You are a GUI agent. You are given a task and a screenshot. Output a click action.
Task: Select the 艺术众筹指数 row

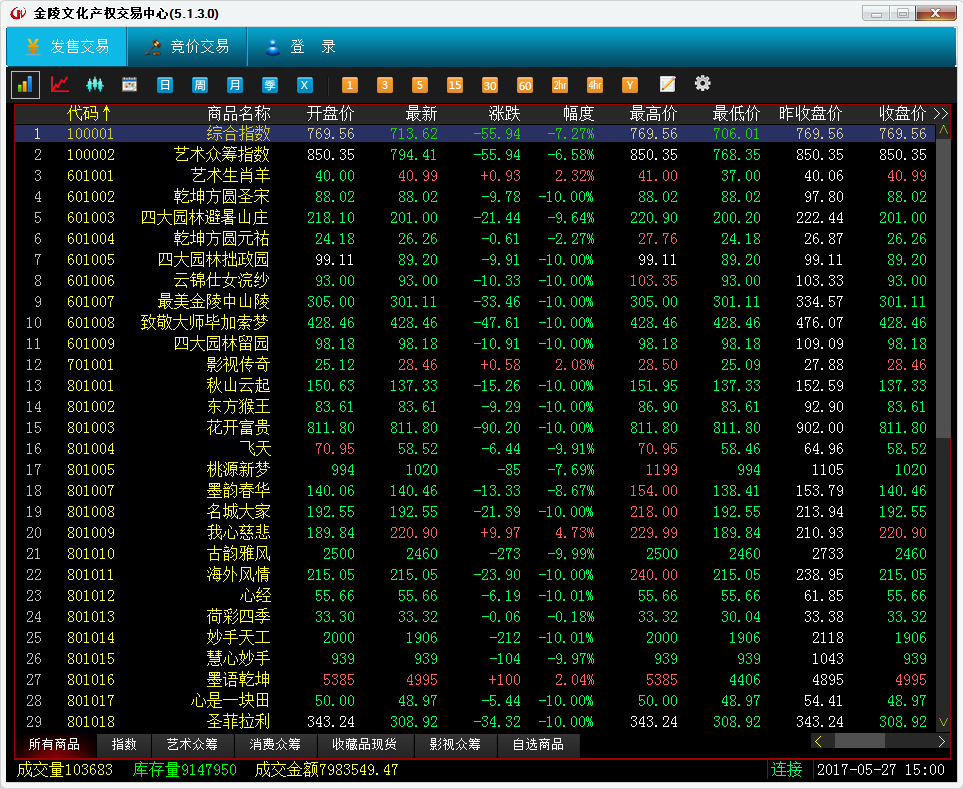pos(475,155)
